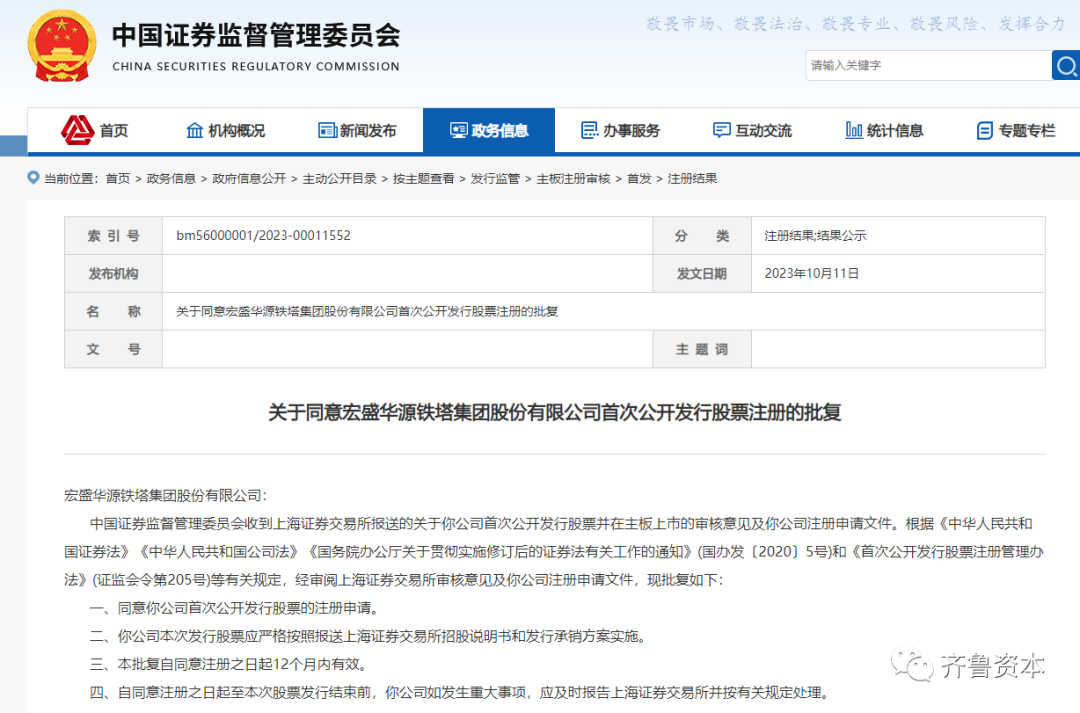Open 政府信息公开 breadcrumb link
This screenshot has width=1080, height=713.
(249, 178)
